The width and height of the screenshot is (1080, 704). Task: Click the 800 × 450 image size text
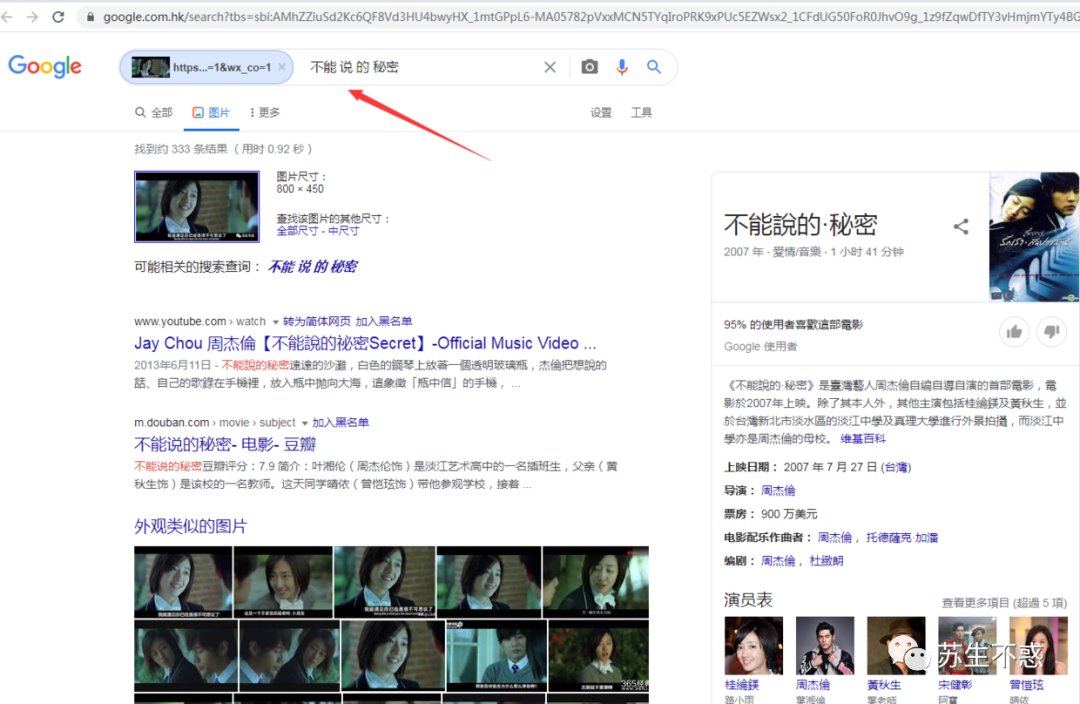[300, 189]
